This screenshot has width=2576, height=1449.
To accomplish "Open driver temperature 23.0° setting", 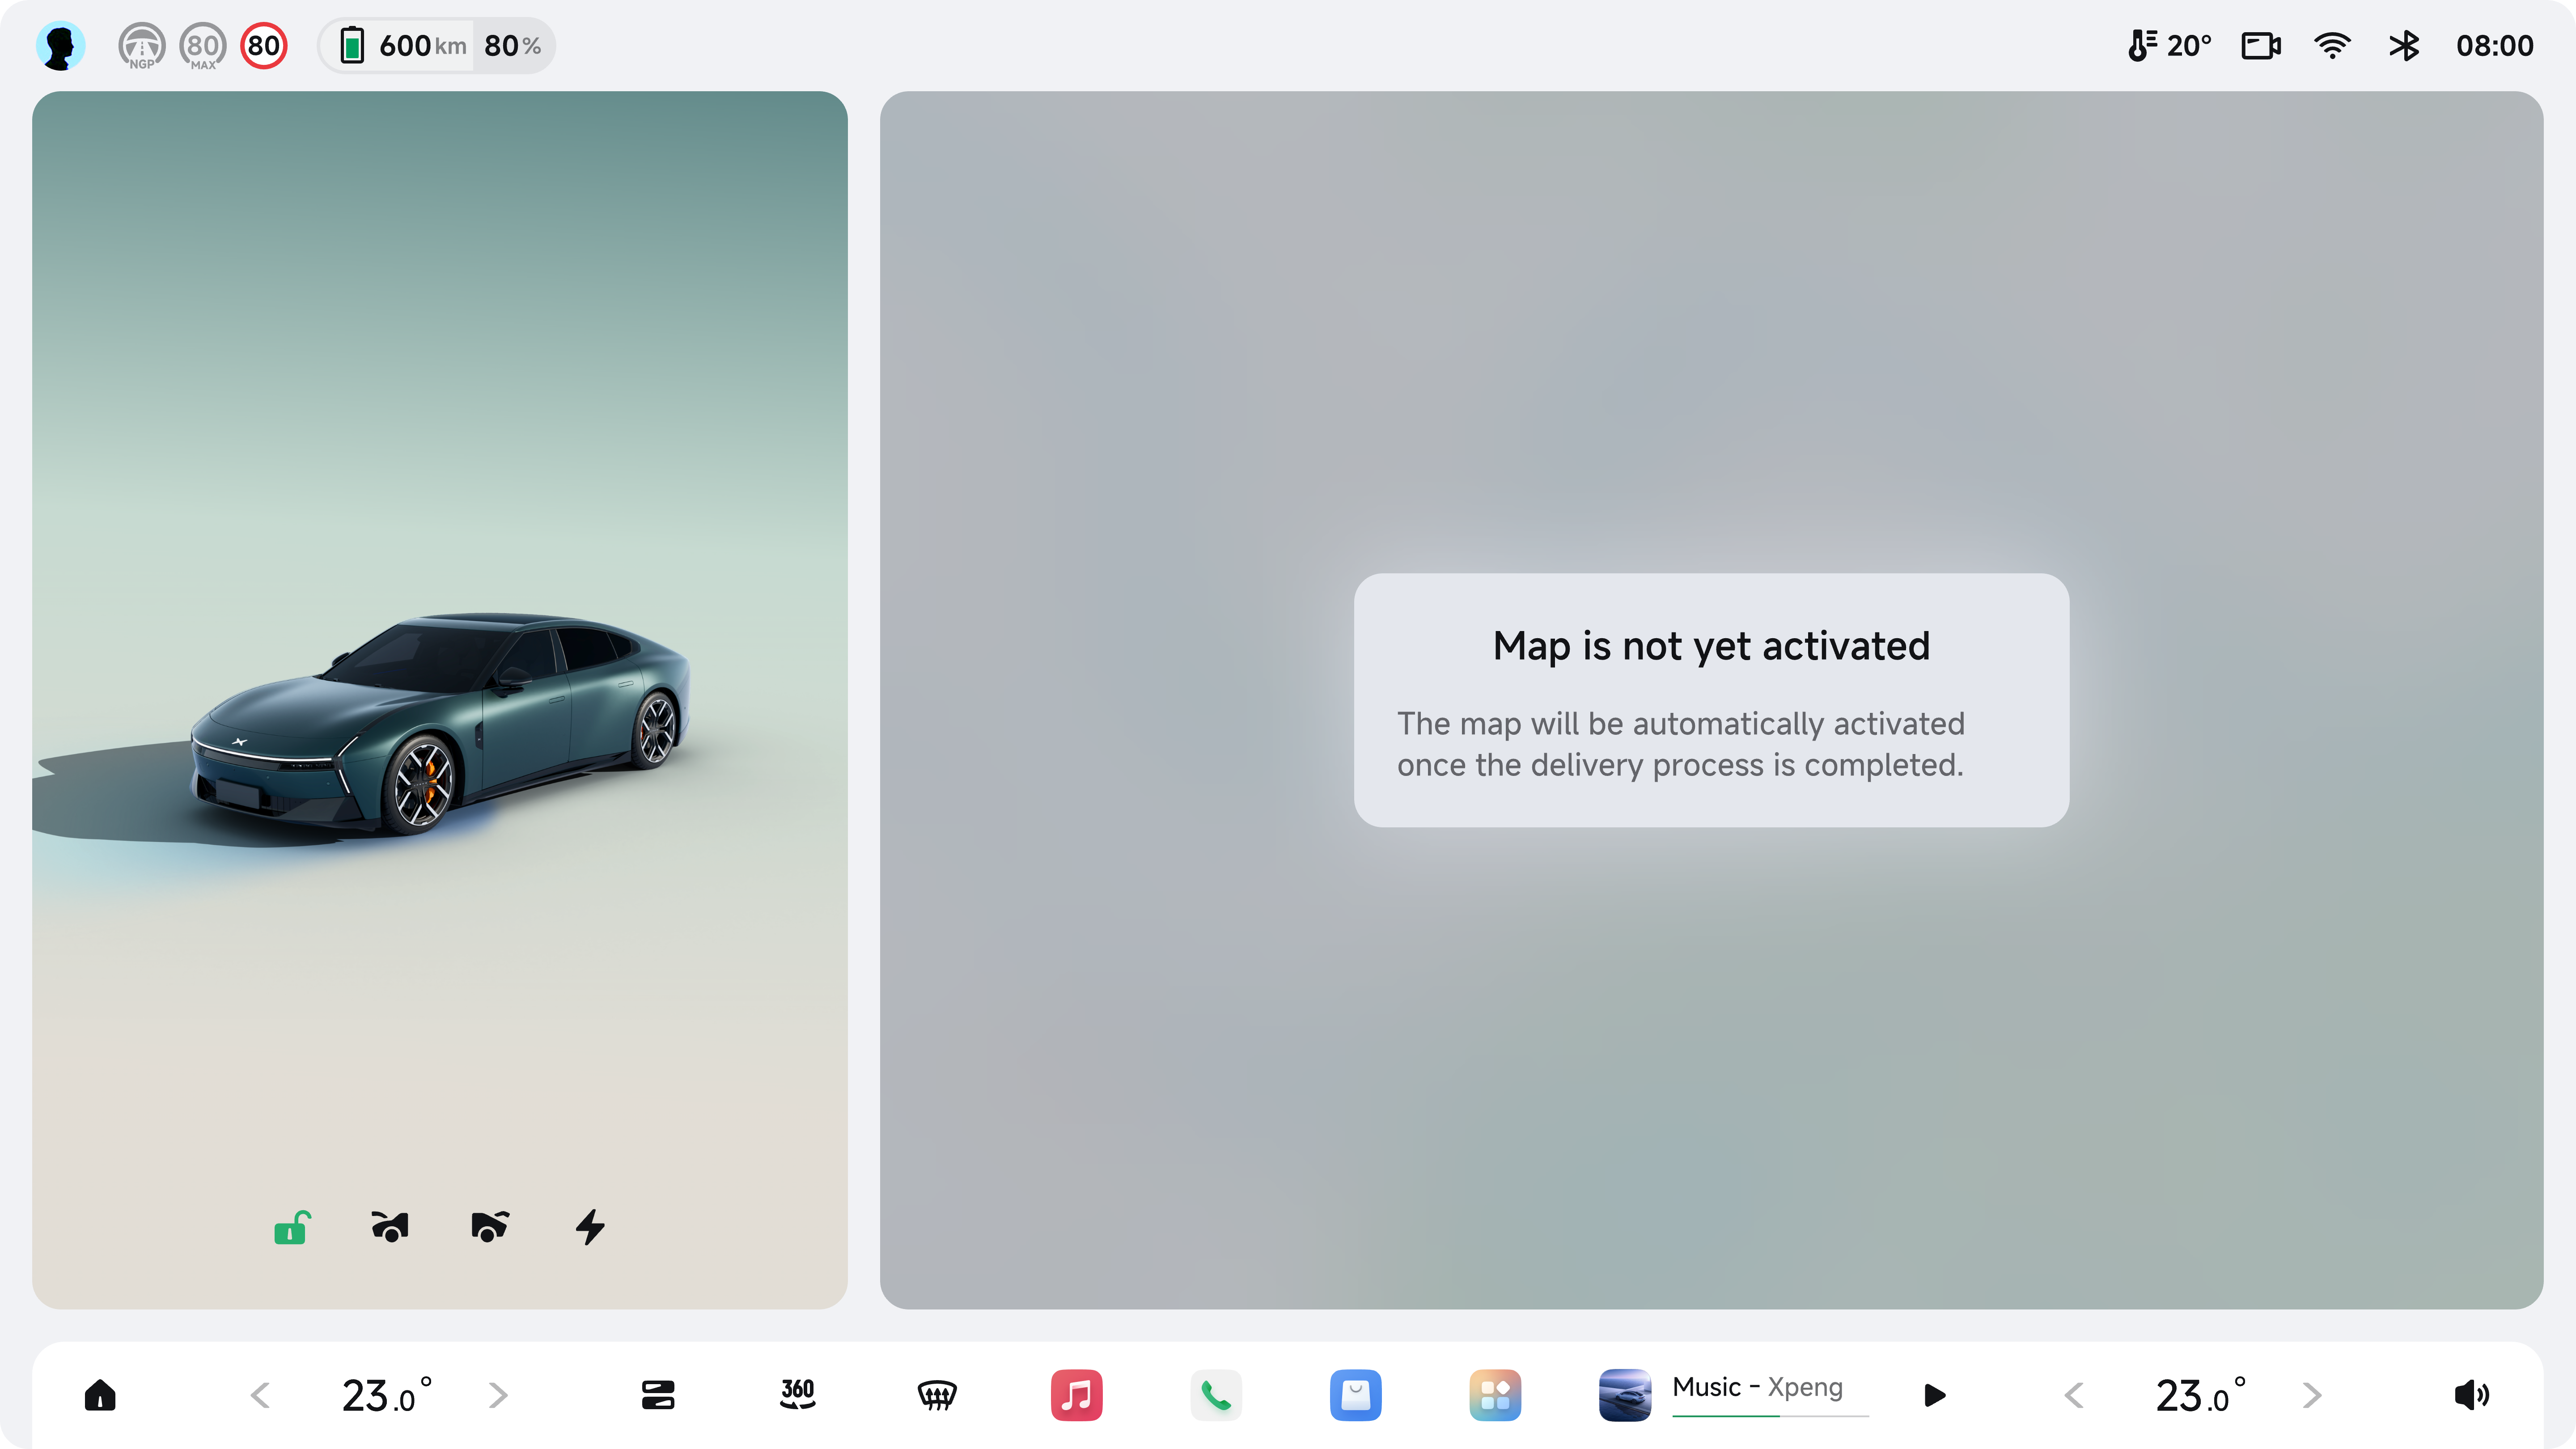I will coord(386,1395).
